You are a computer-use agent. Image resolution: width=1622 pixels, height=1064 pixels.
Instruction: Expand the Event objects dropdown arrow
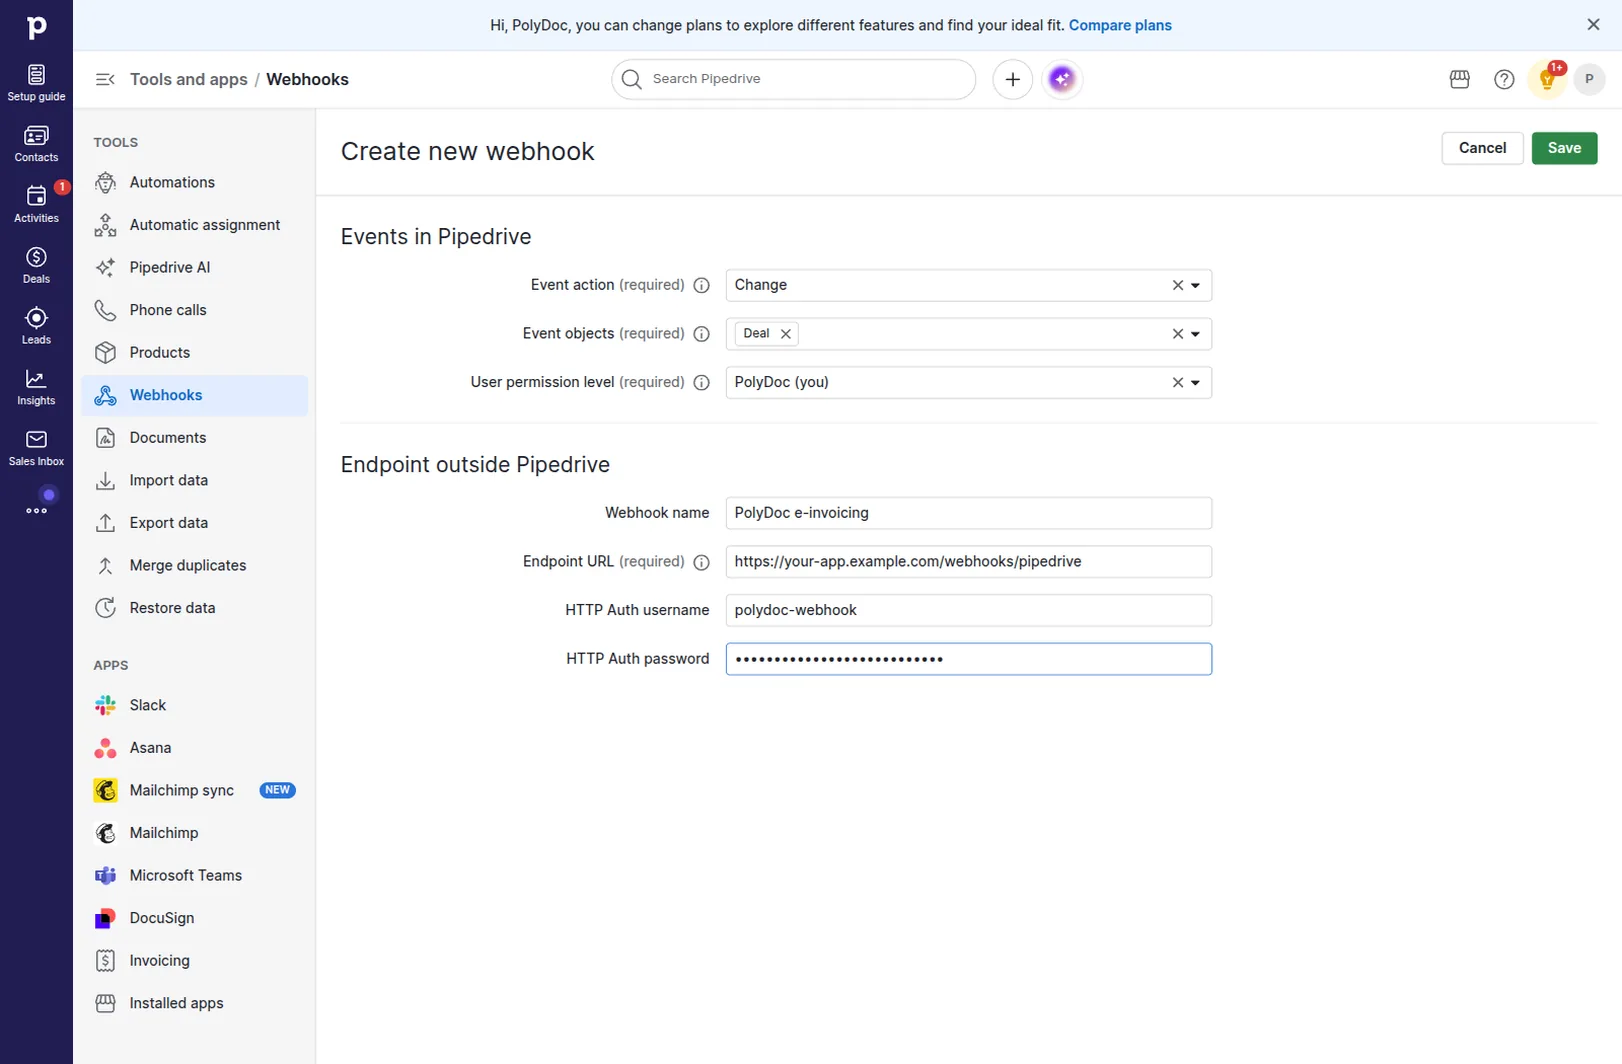coord(1195,334)
